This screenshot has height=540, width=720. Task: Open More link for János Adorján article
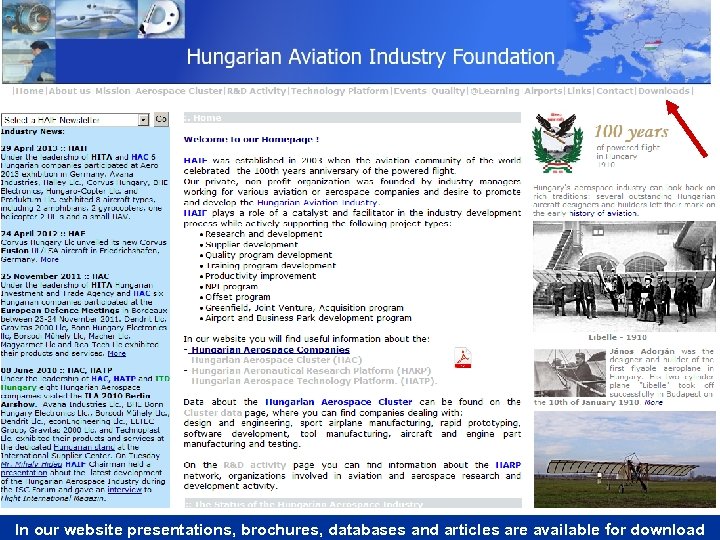[653, 403]
